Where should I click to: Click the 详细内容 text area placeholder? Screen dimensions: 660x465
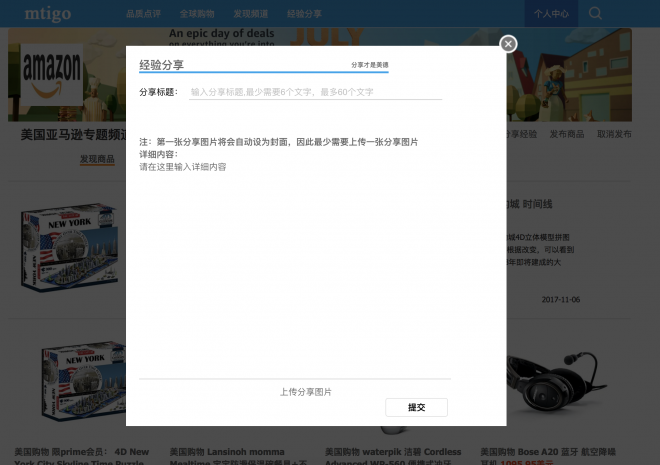tap(183, 167)
